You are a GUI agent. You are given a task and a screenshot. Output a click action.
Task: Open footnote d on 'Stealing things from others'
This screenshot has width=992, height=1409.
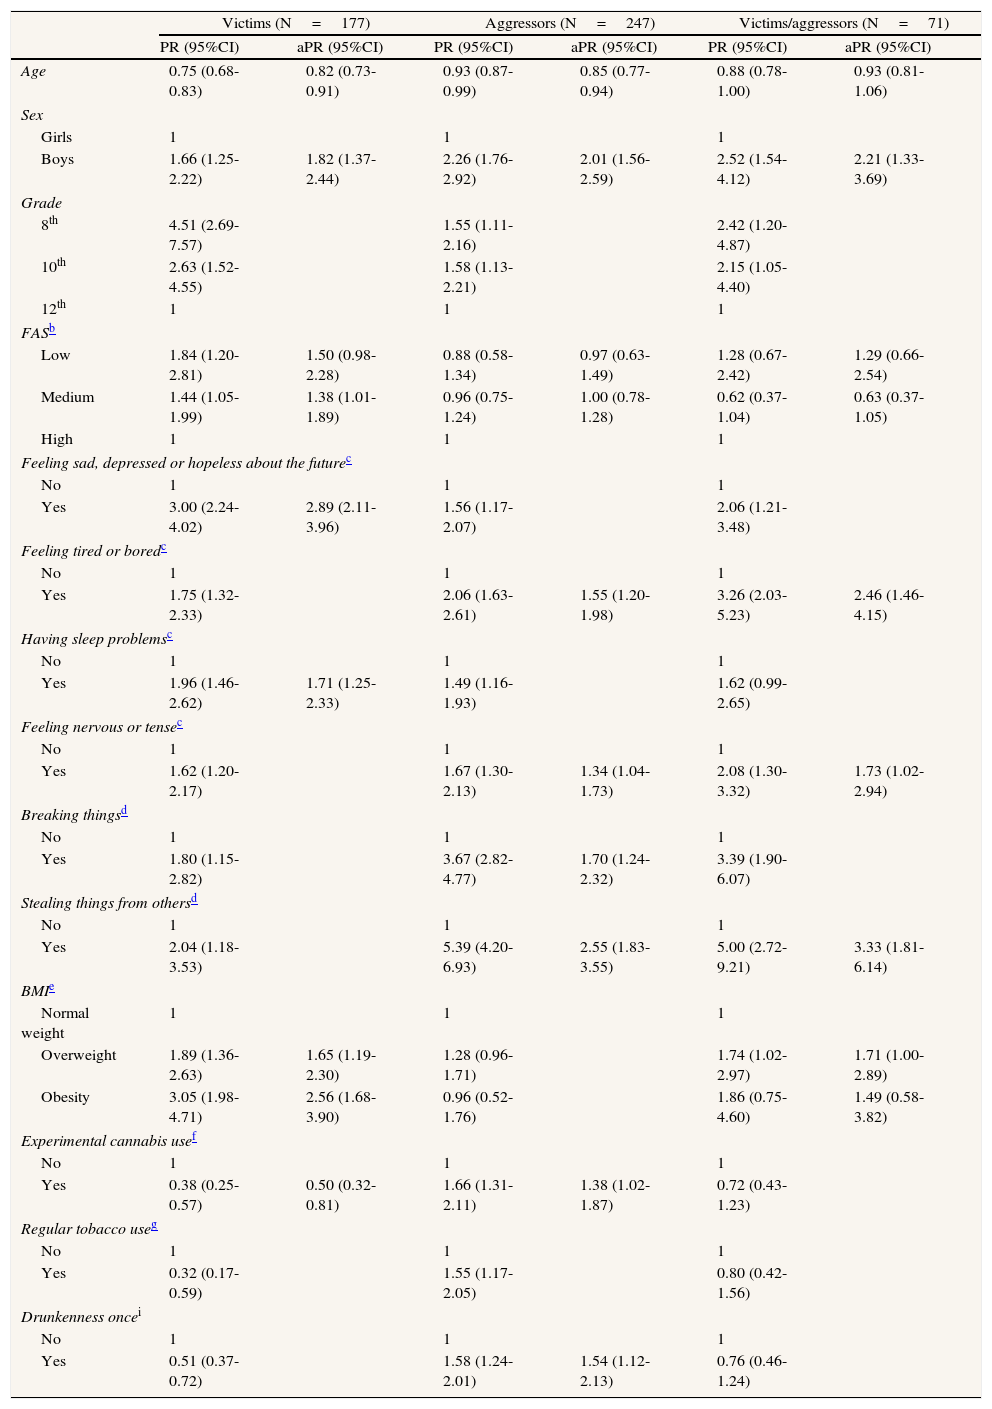194,899
